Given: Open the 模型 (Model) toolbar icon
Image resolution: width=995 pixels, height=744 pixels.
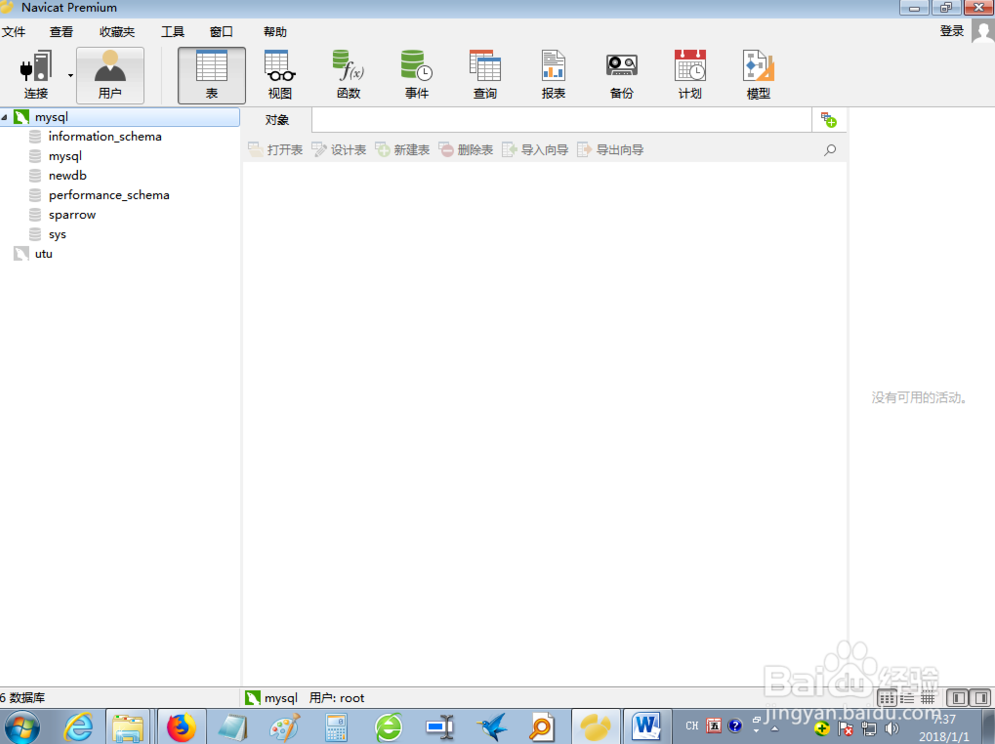Looking at the screenshot, I should pos(758,75).
